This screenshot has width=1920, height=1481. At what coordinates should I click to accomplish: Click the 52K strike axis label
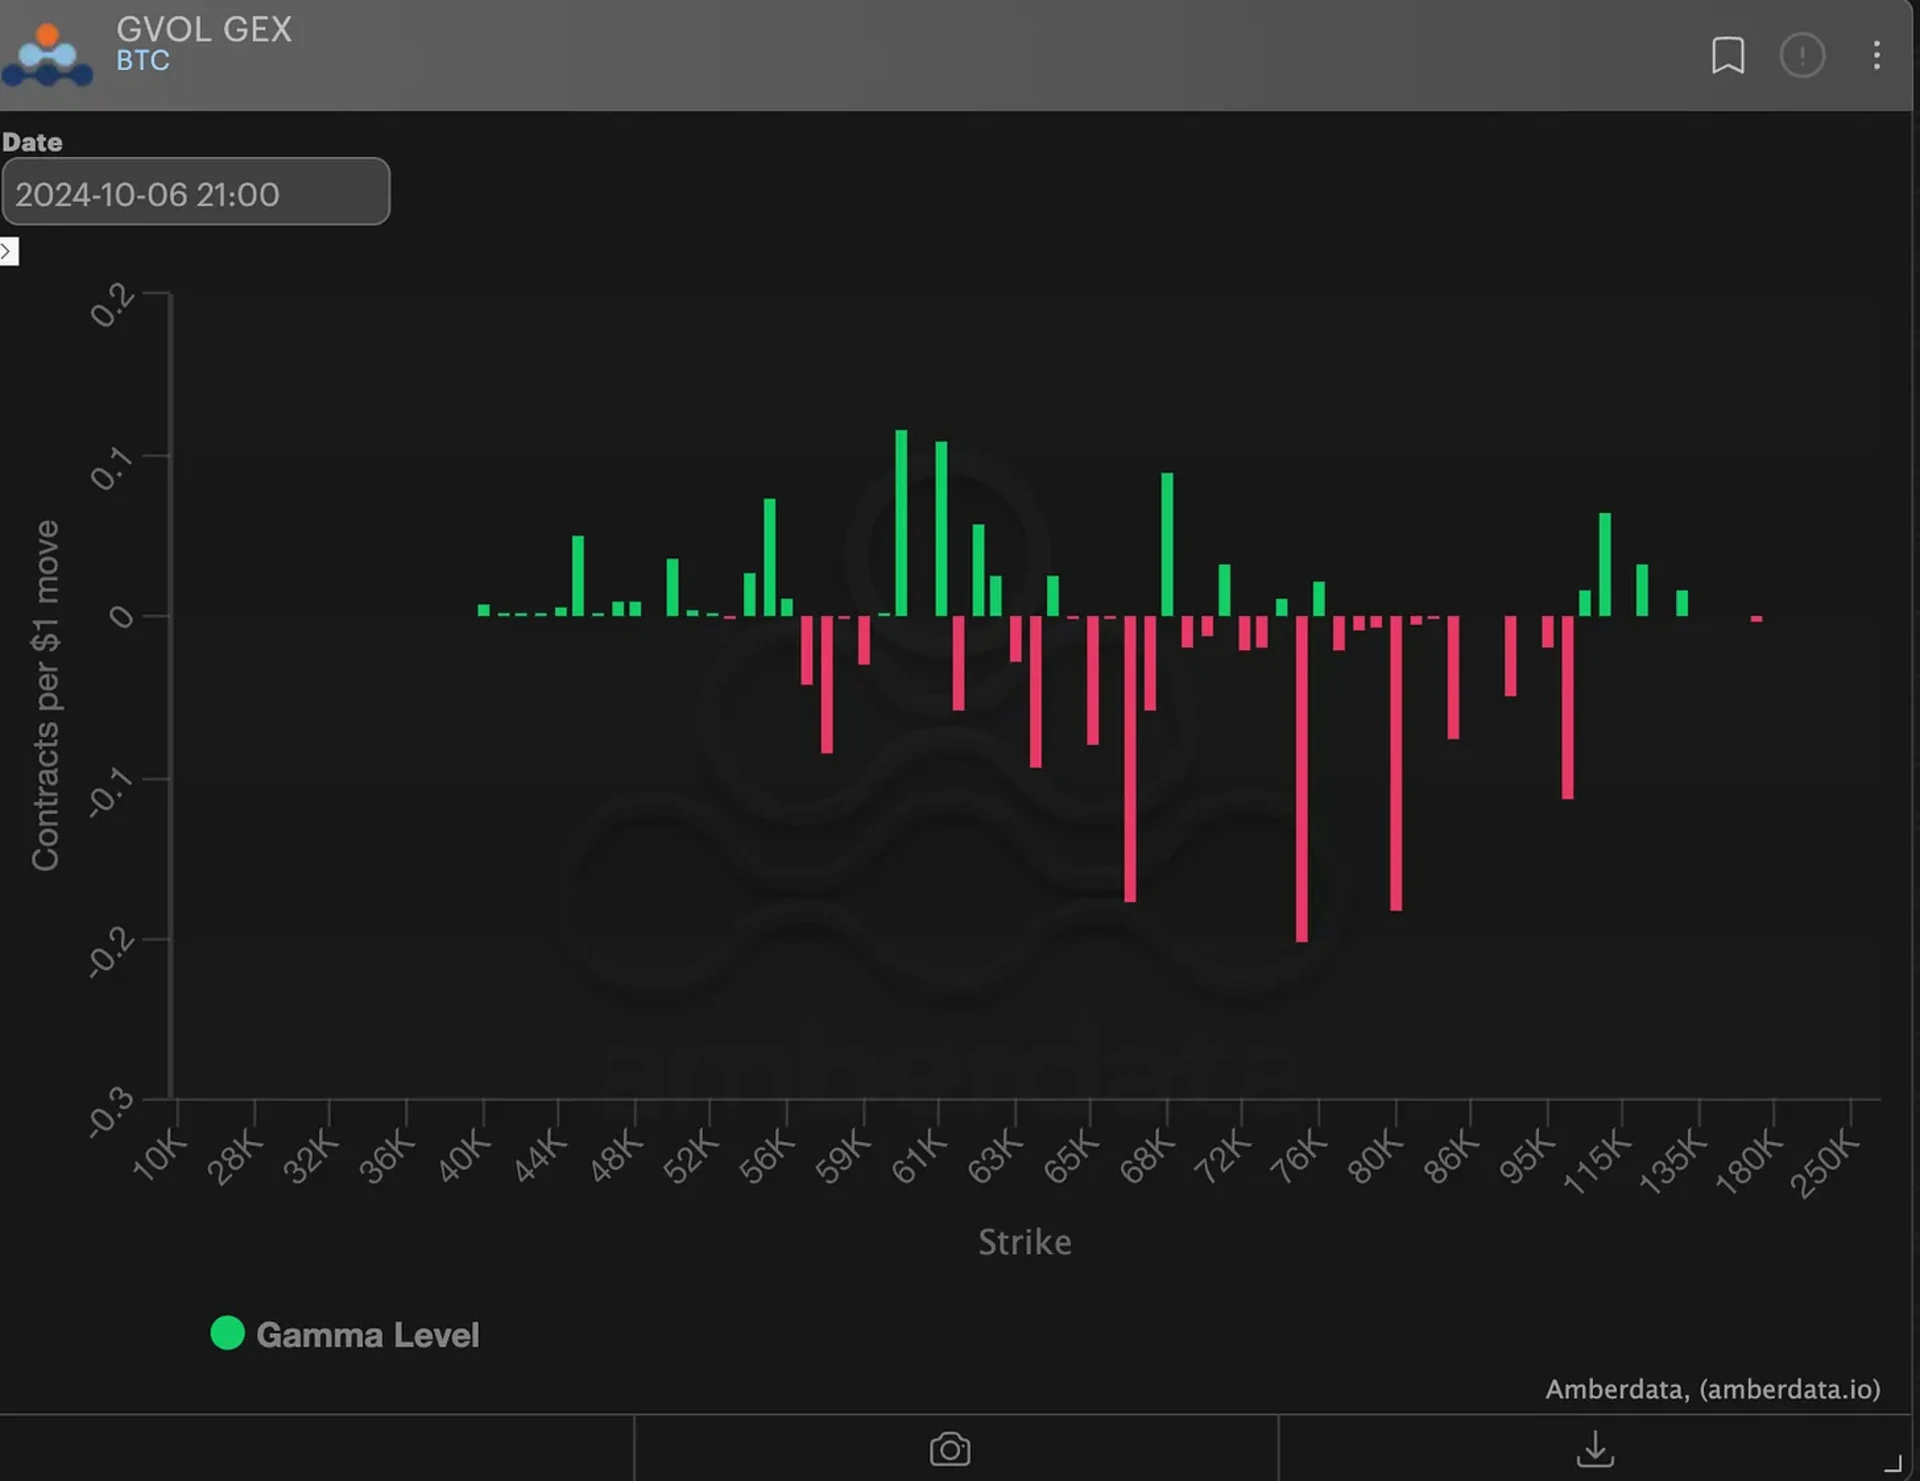(x=690, y=1157)
